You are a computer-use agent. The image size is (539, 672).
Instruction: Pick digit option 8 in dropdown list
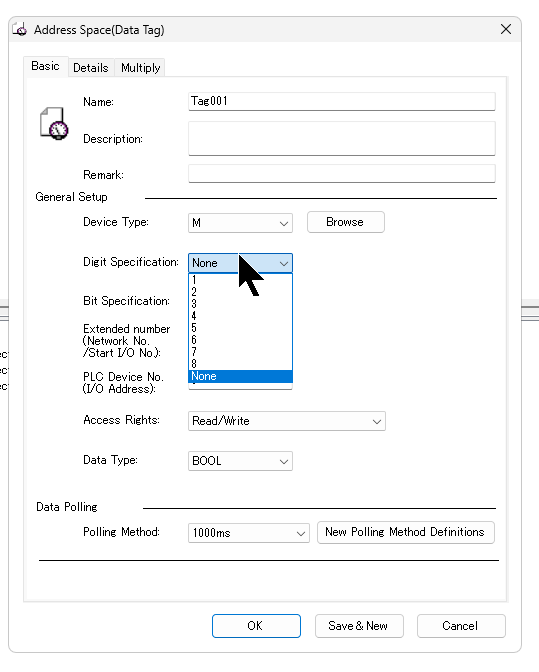coord(240,364)
